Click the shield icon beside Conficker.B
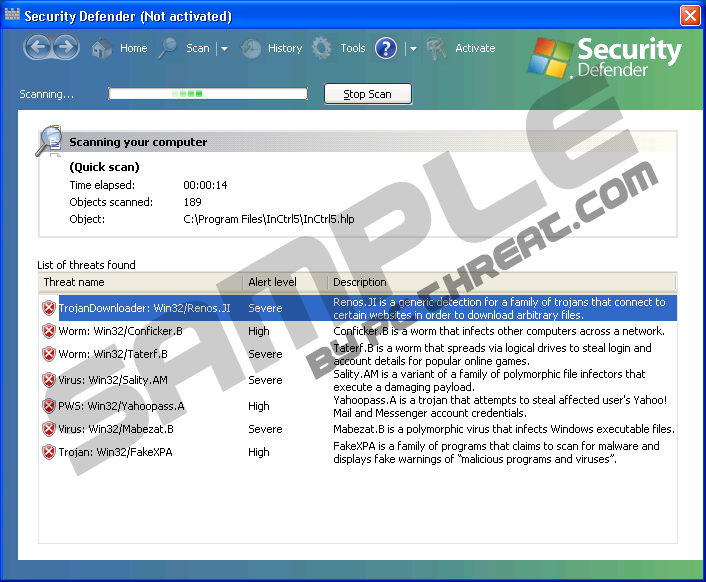The width and height of the screenshot is (706, 582). click(49, 331)
